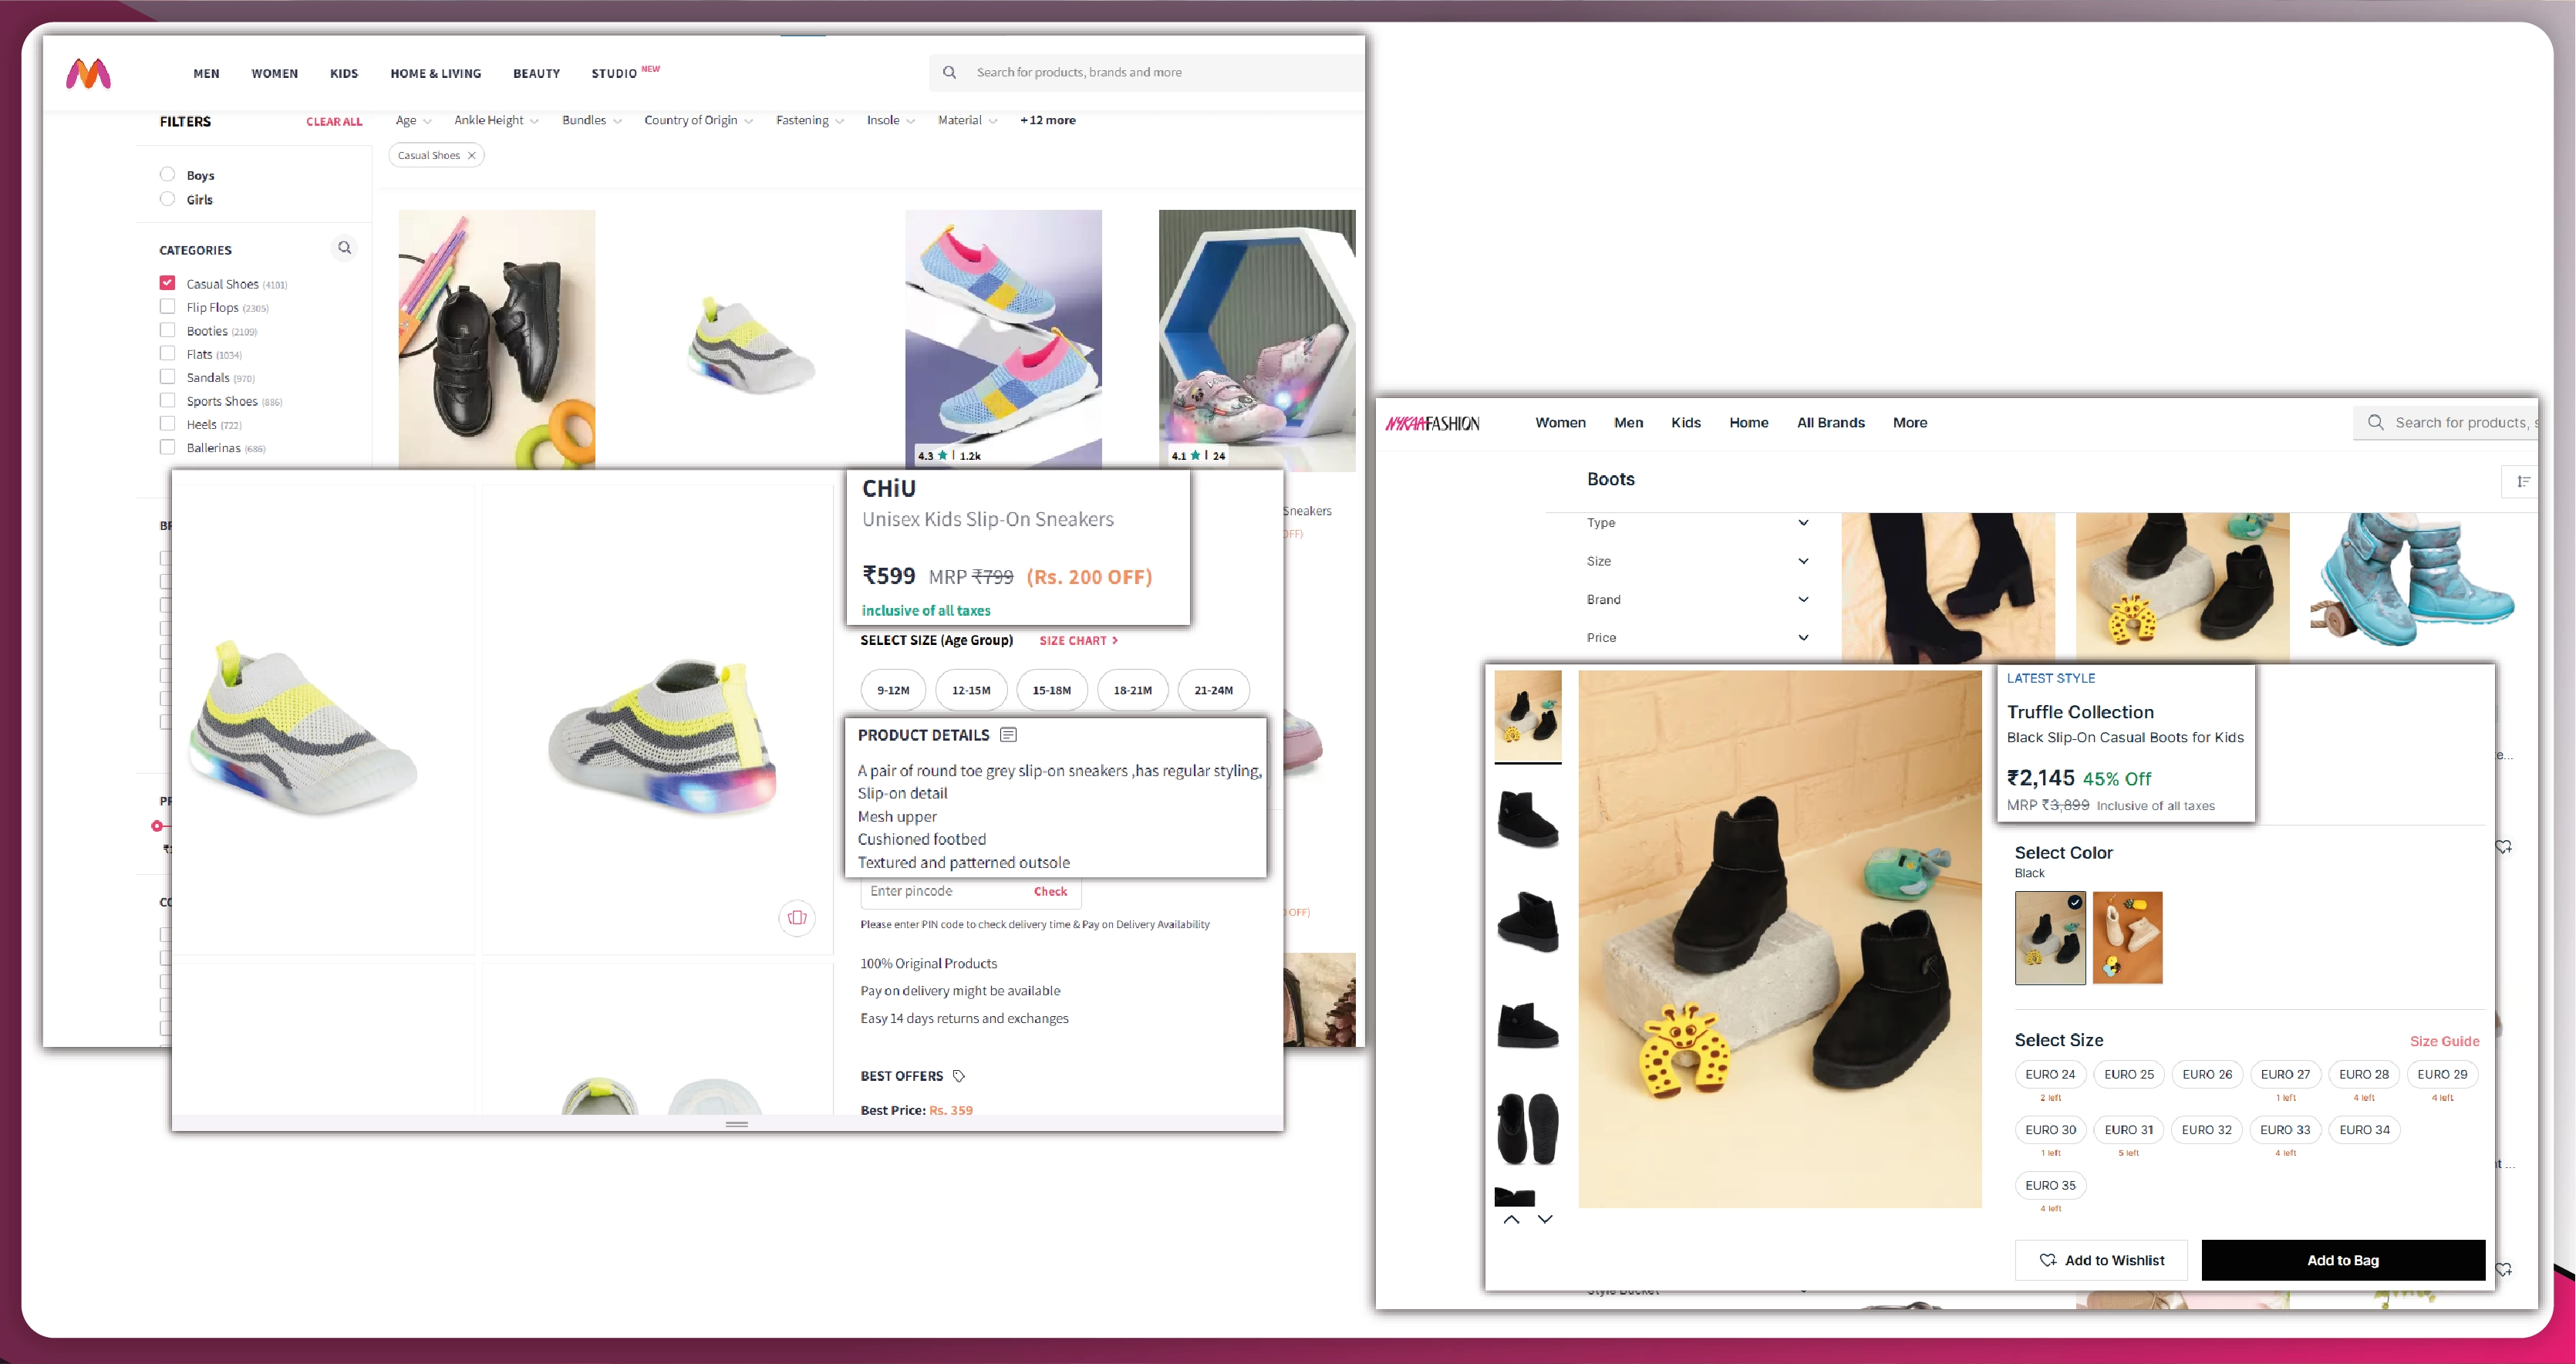
Task: Select the beige boot color swatch
Action: pyautogui.click(x=2127, y=937)
